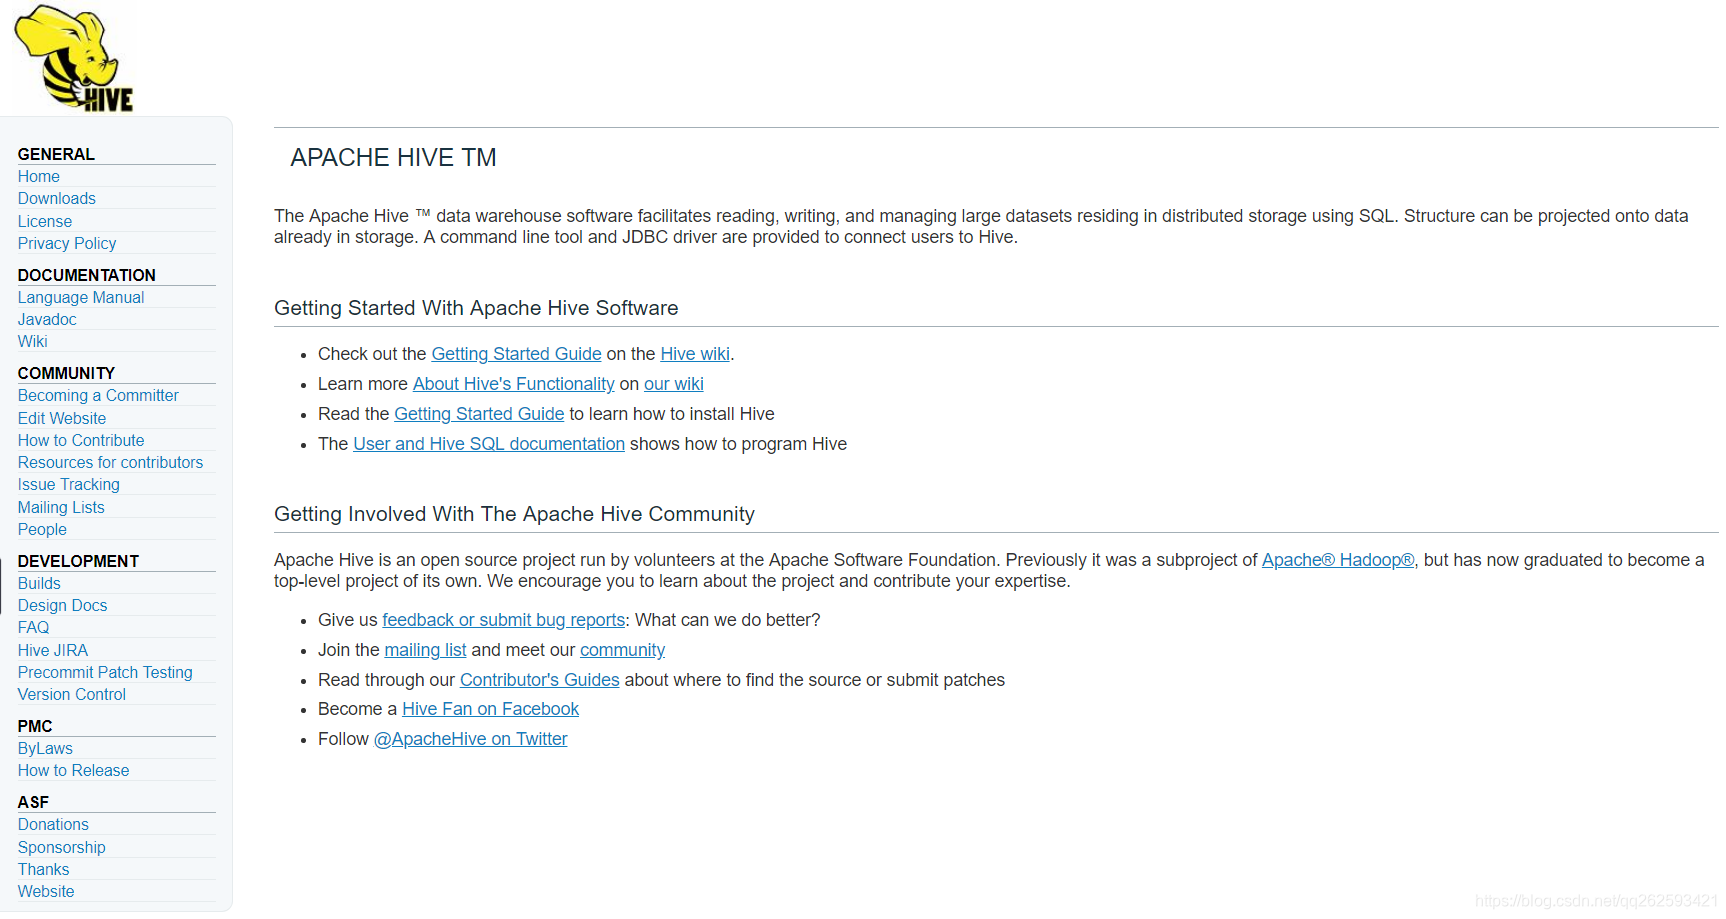
Task: Click the 'our wiki' link
Action: [x=674, y=384]
